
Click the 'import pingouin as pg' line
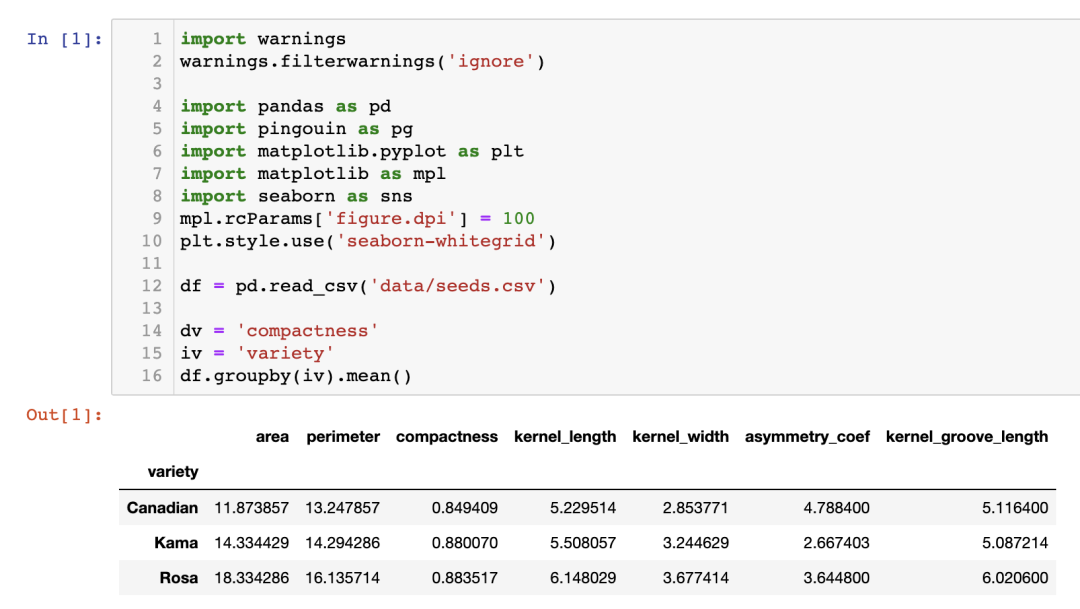(297, 129)
